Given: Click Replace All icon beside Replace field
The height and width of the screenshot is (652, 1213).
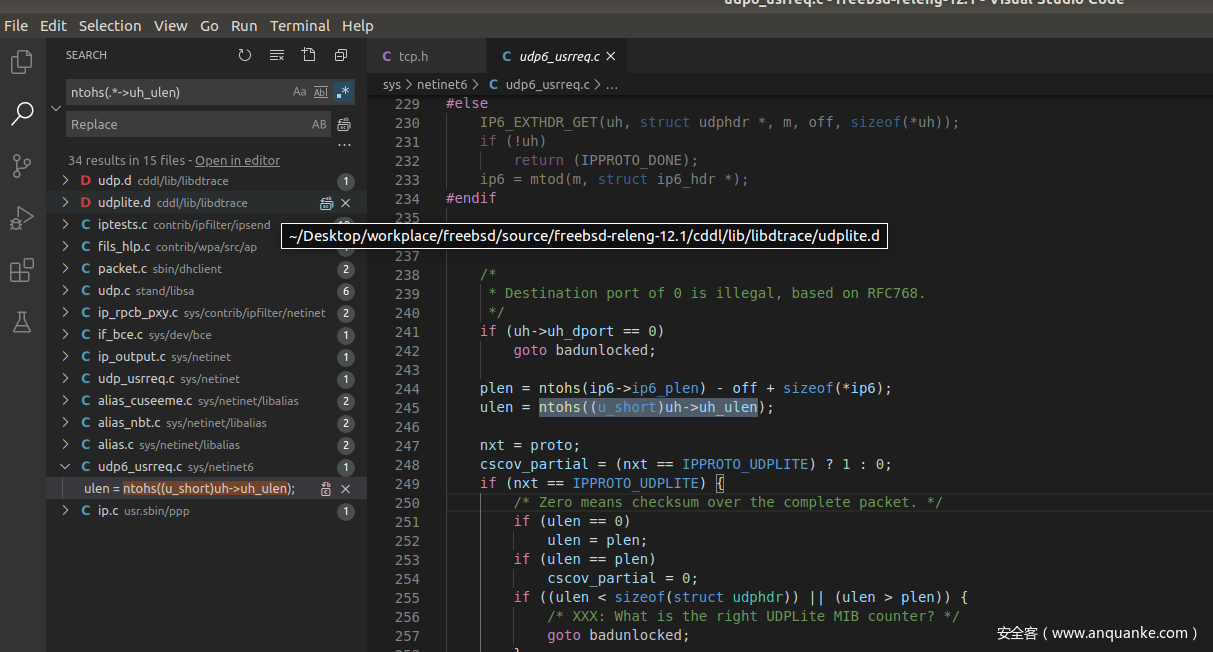Looking at the screenshot, I should pyautogui.click(x=344, y=125).
